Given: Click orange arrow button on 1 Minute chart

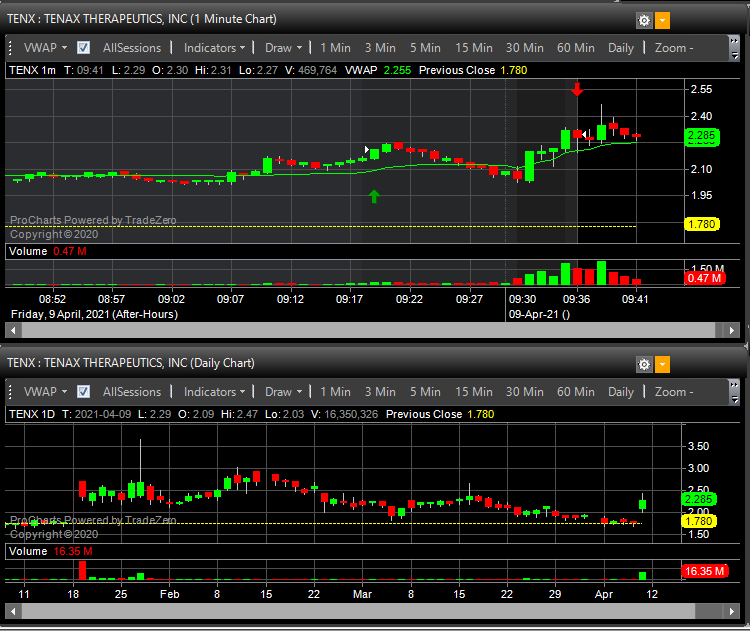Looking at the screenshot, I should click(663, 20).
